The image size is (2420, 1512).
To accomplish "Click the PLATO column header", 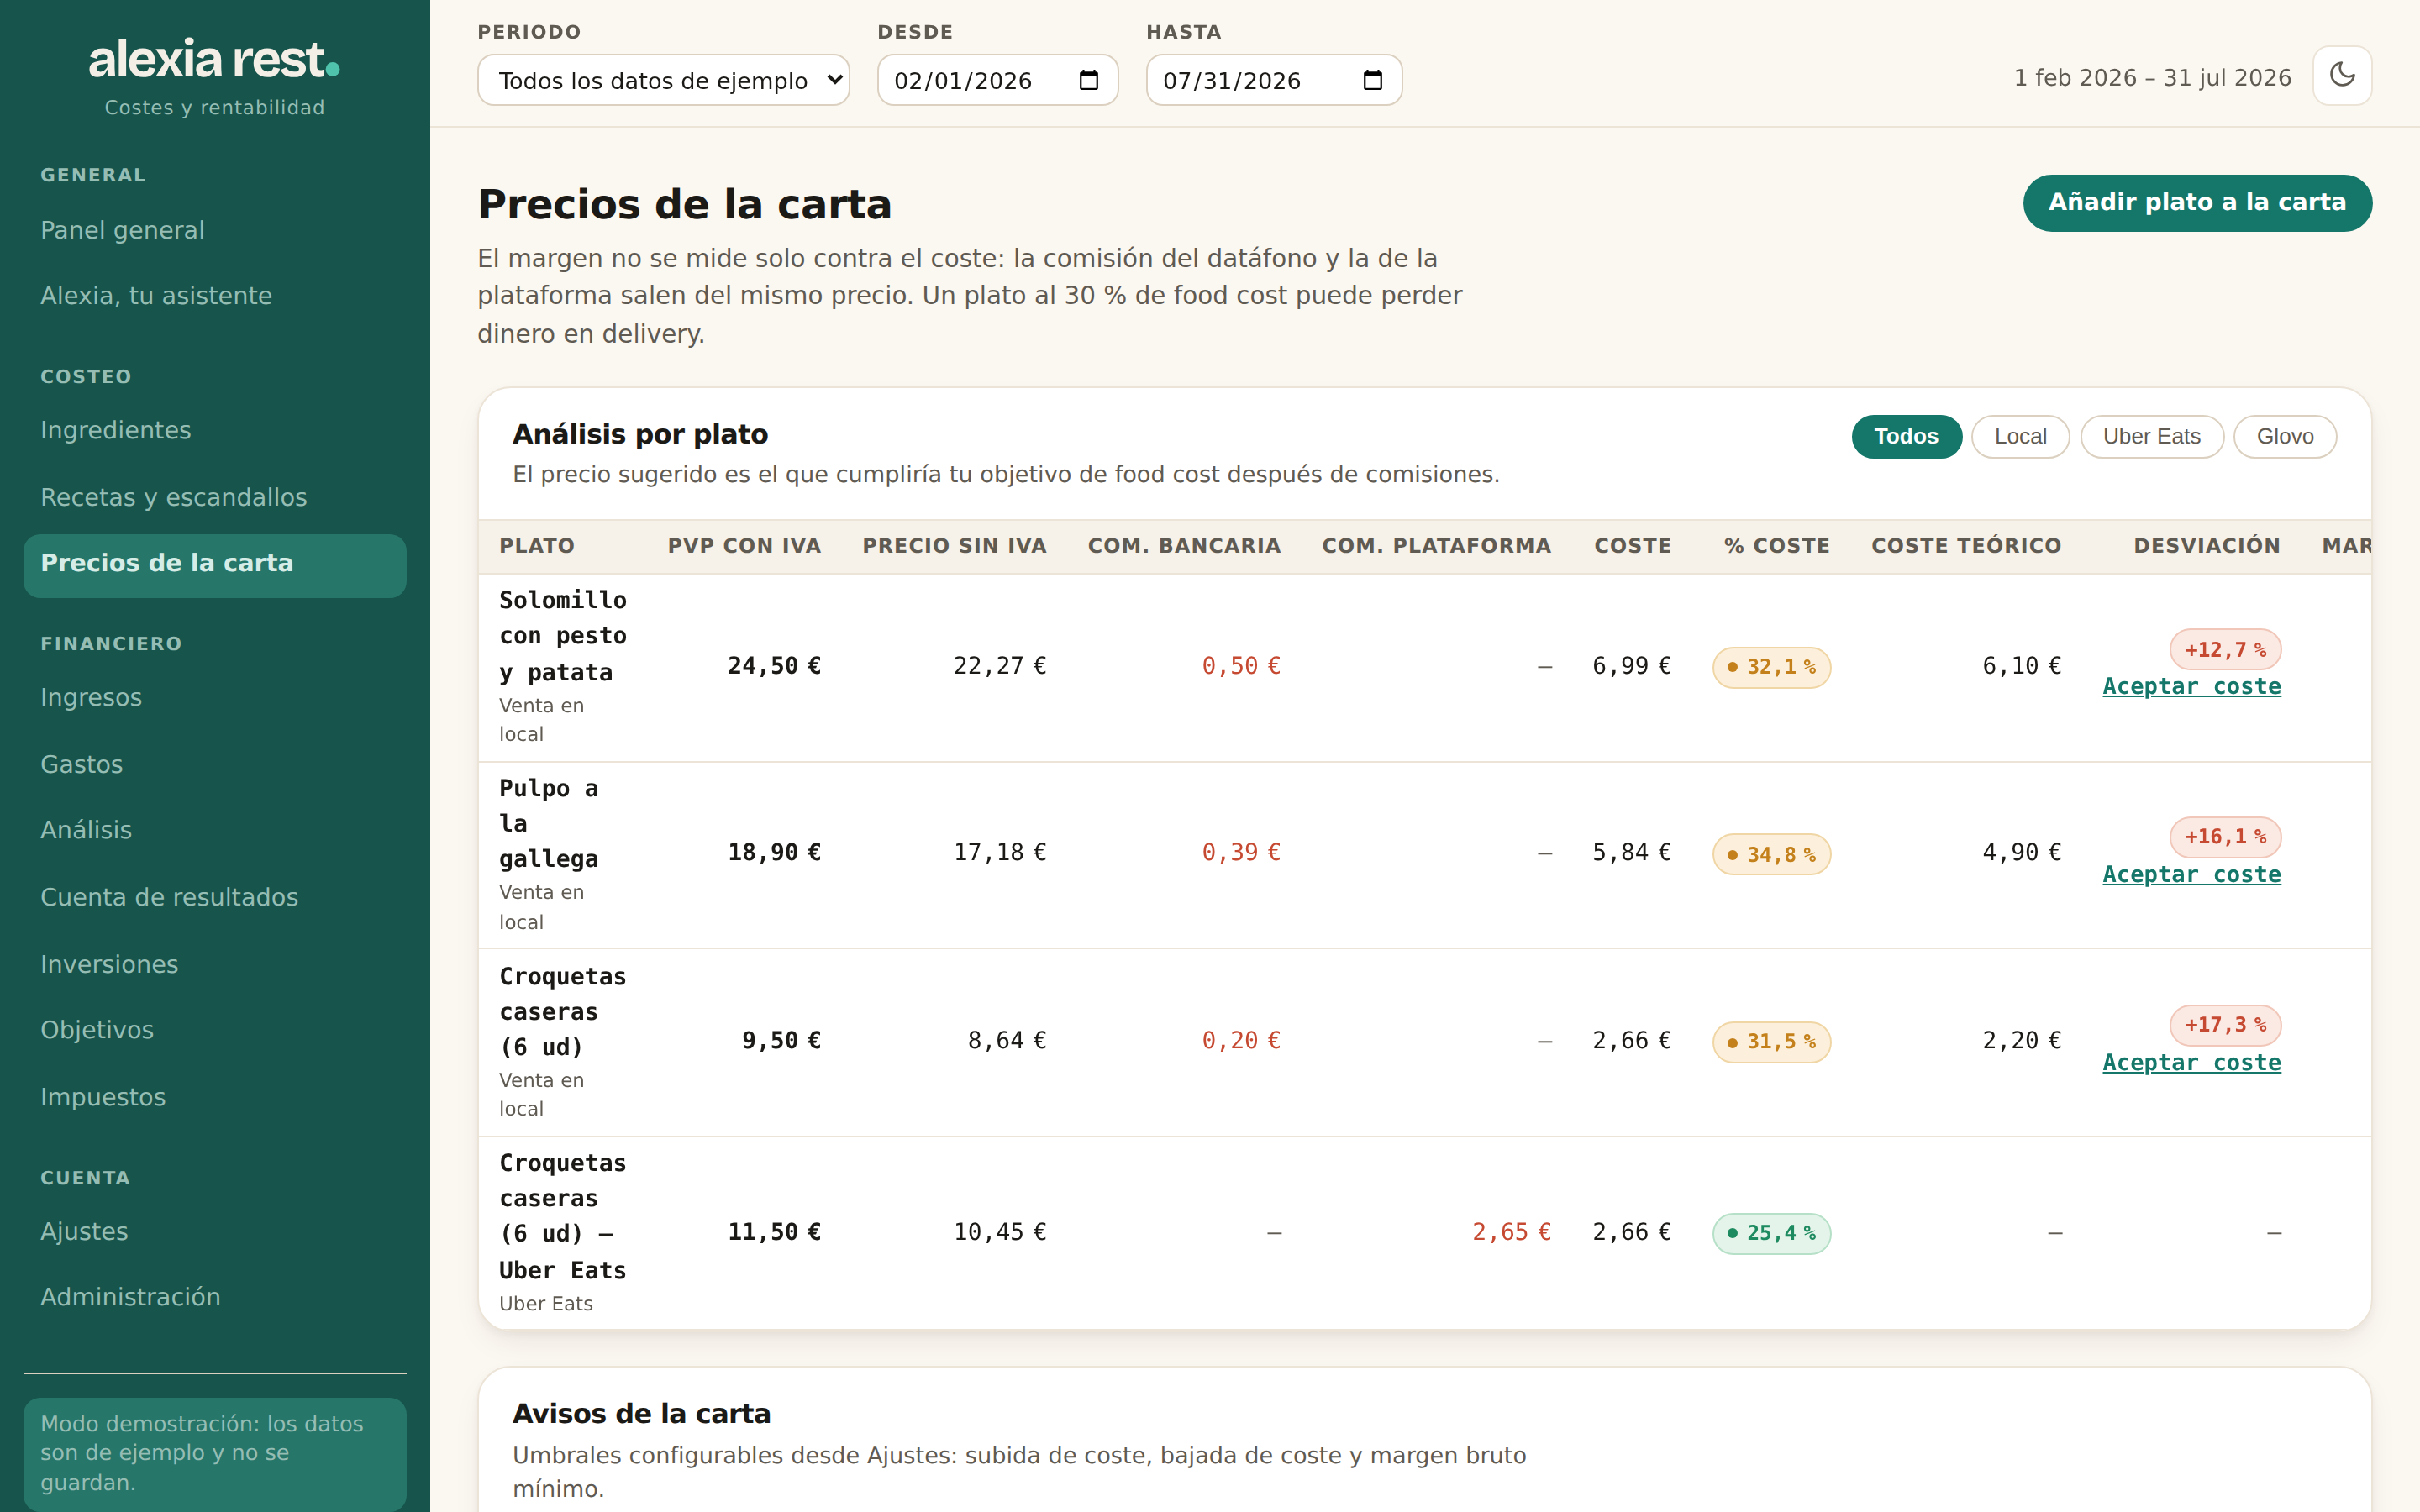I will 537,546.
